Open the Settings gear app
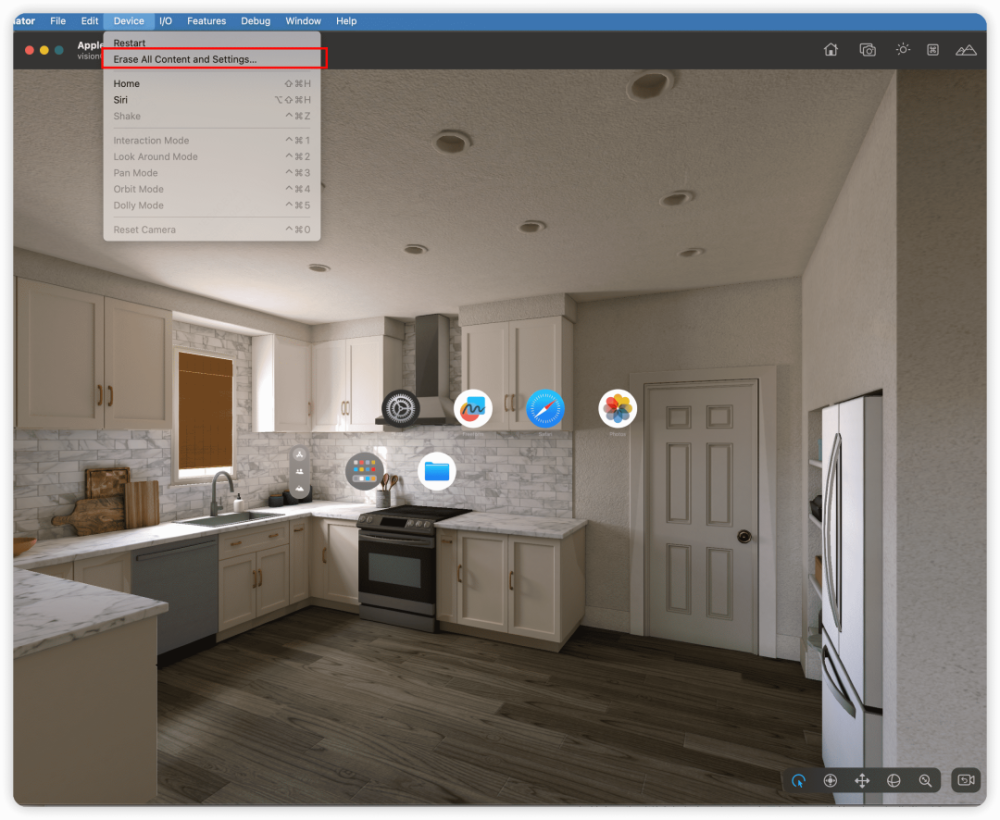1000x820 pixels. click(x=401, y=408)
